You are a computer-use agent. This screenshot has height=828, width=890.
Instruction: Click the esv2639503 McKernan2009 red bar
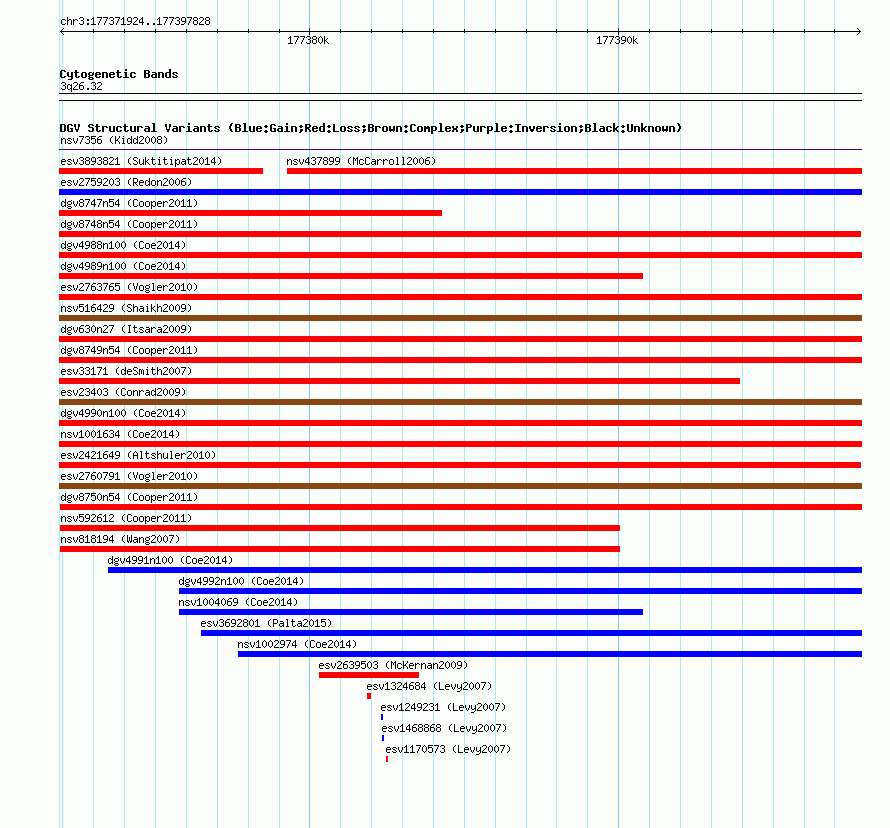(x=369, y=675)
